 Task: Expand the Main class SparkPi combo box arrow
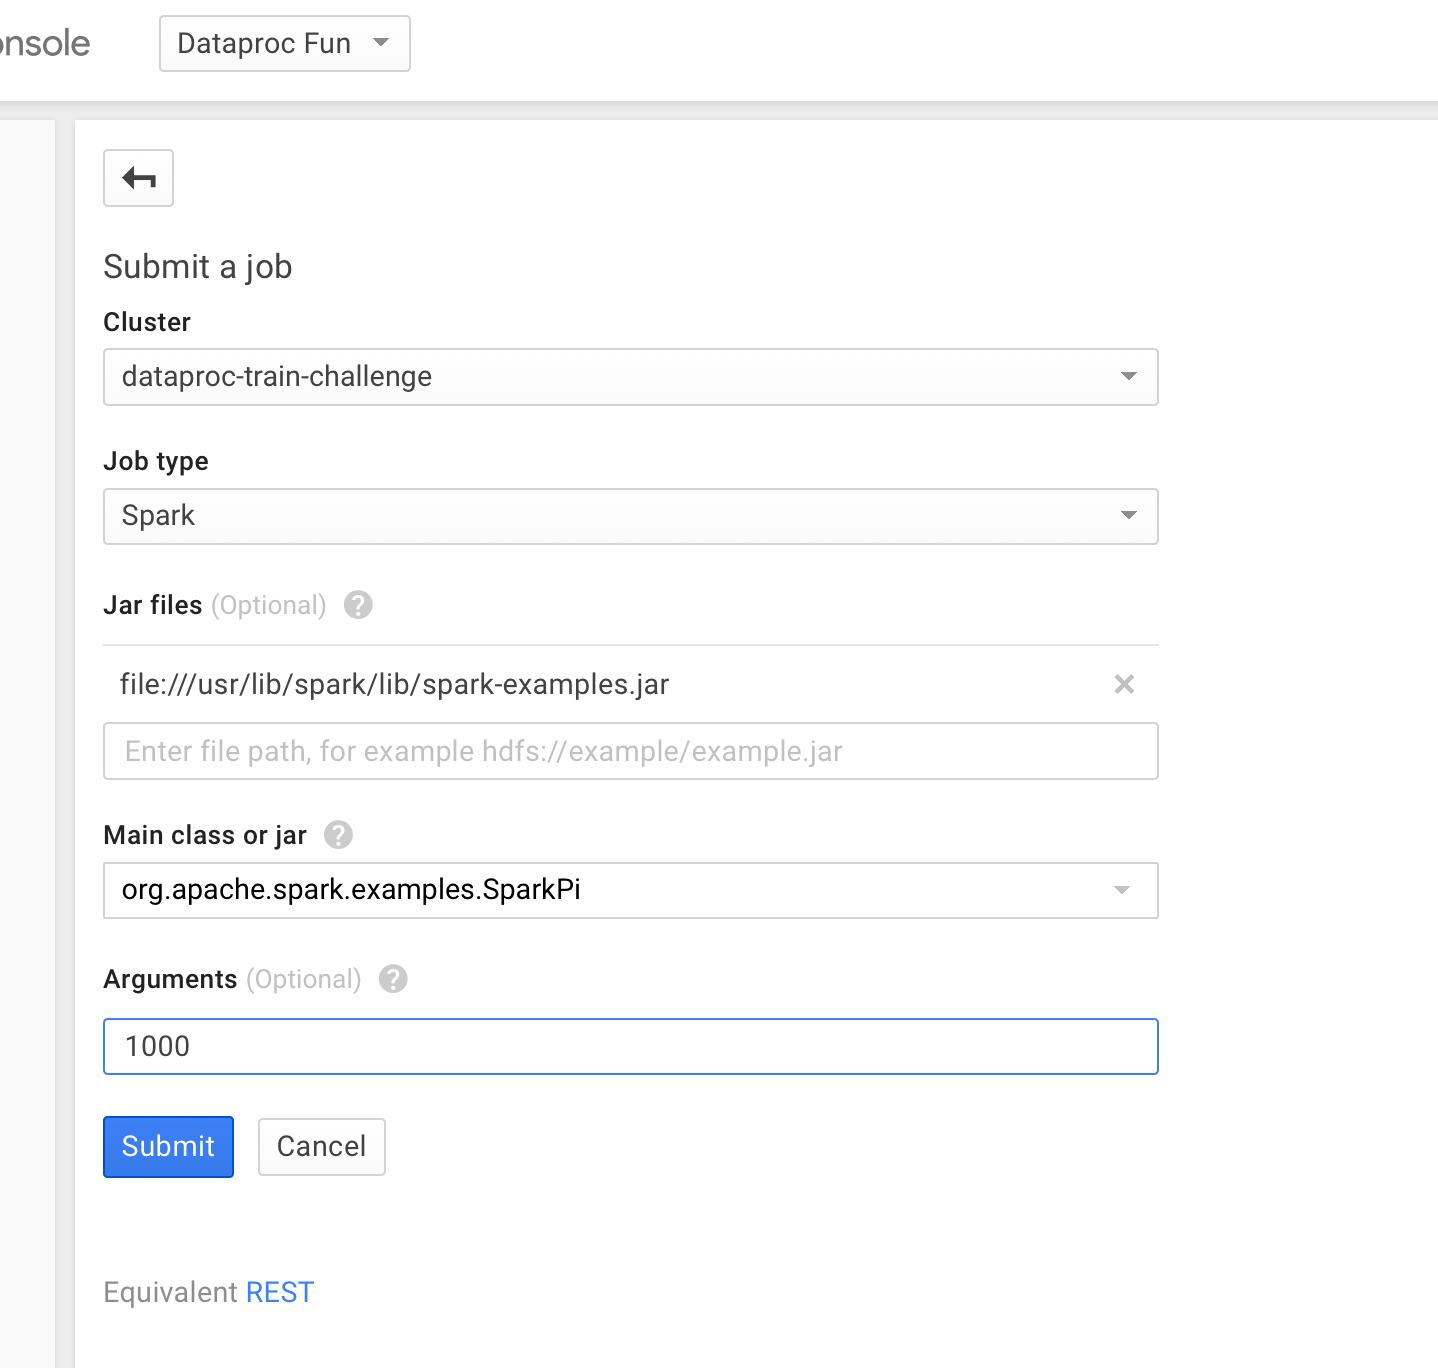coord(1122,890)
